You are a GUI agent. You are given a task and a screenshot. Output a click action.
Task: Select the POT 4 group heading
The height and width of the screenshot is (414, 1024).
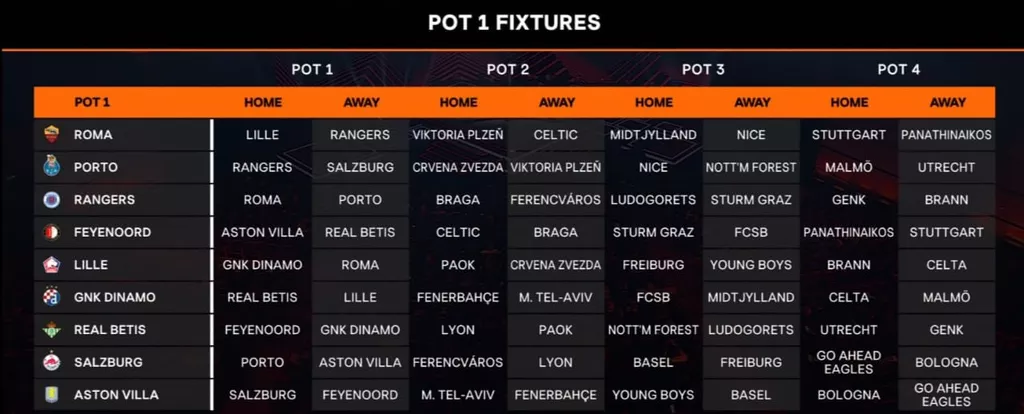[899, 69]
